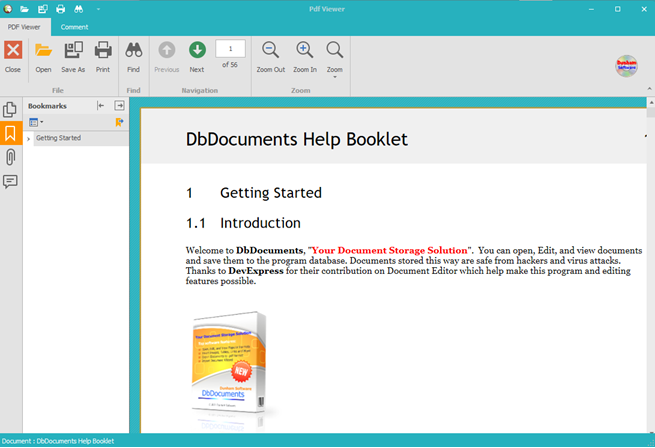Close the PDF document with red X button
655x448 pixels.
pos(13,57)
